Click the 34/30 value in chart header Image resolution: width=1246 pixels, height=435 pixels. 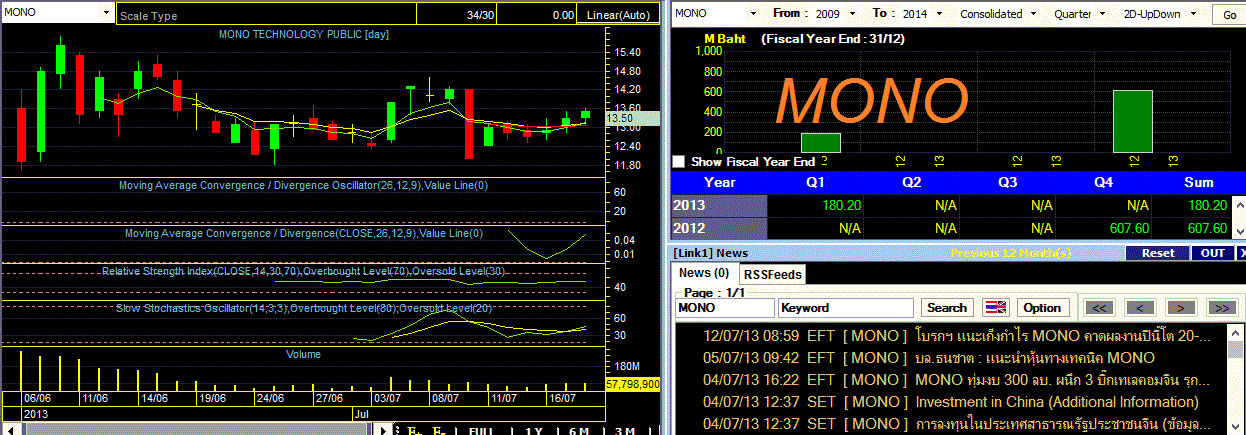[480, 15]
